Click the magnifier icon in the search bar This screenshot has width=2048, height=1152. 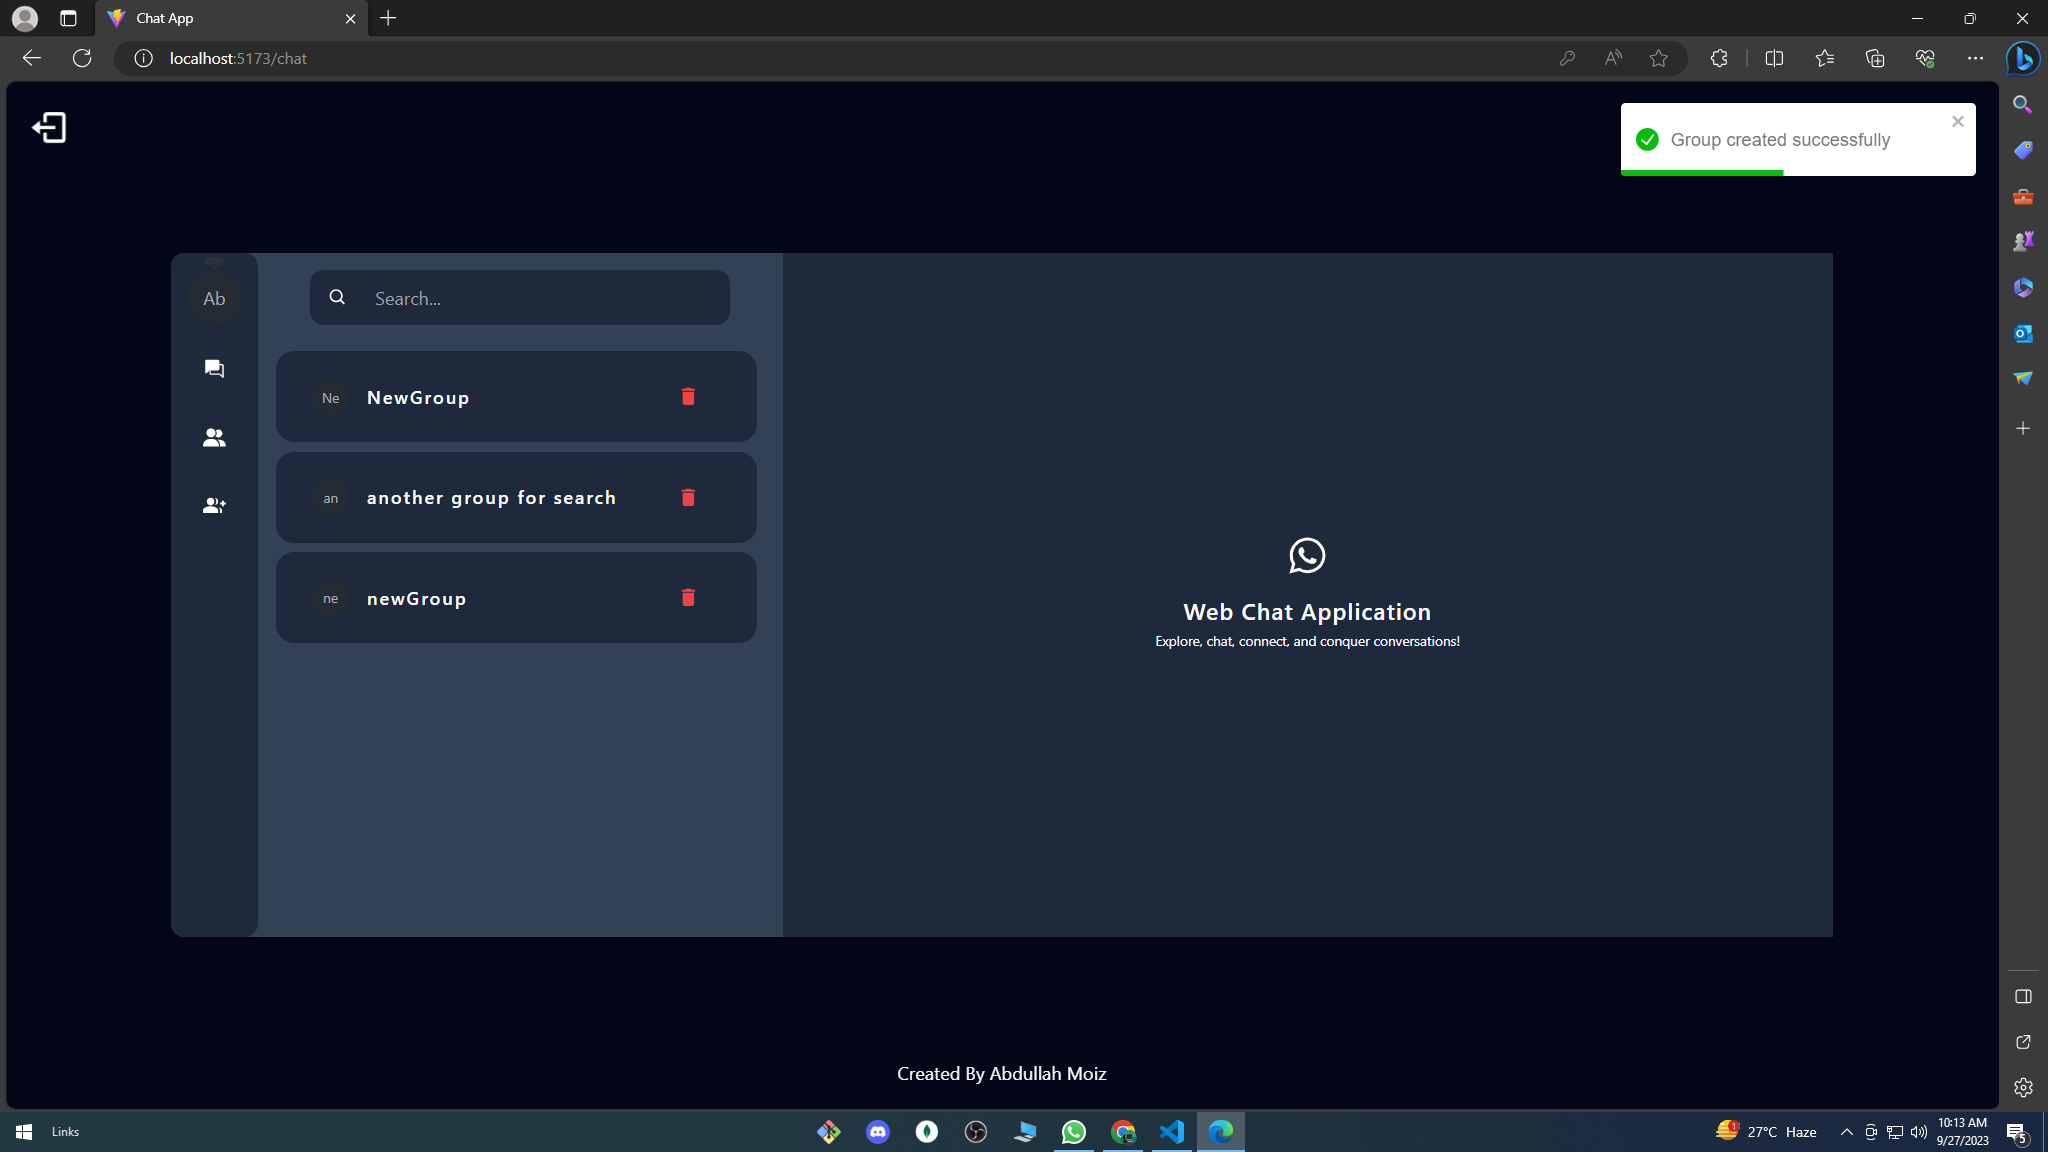click(337, 297)
